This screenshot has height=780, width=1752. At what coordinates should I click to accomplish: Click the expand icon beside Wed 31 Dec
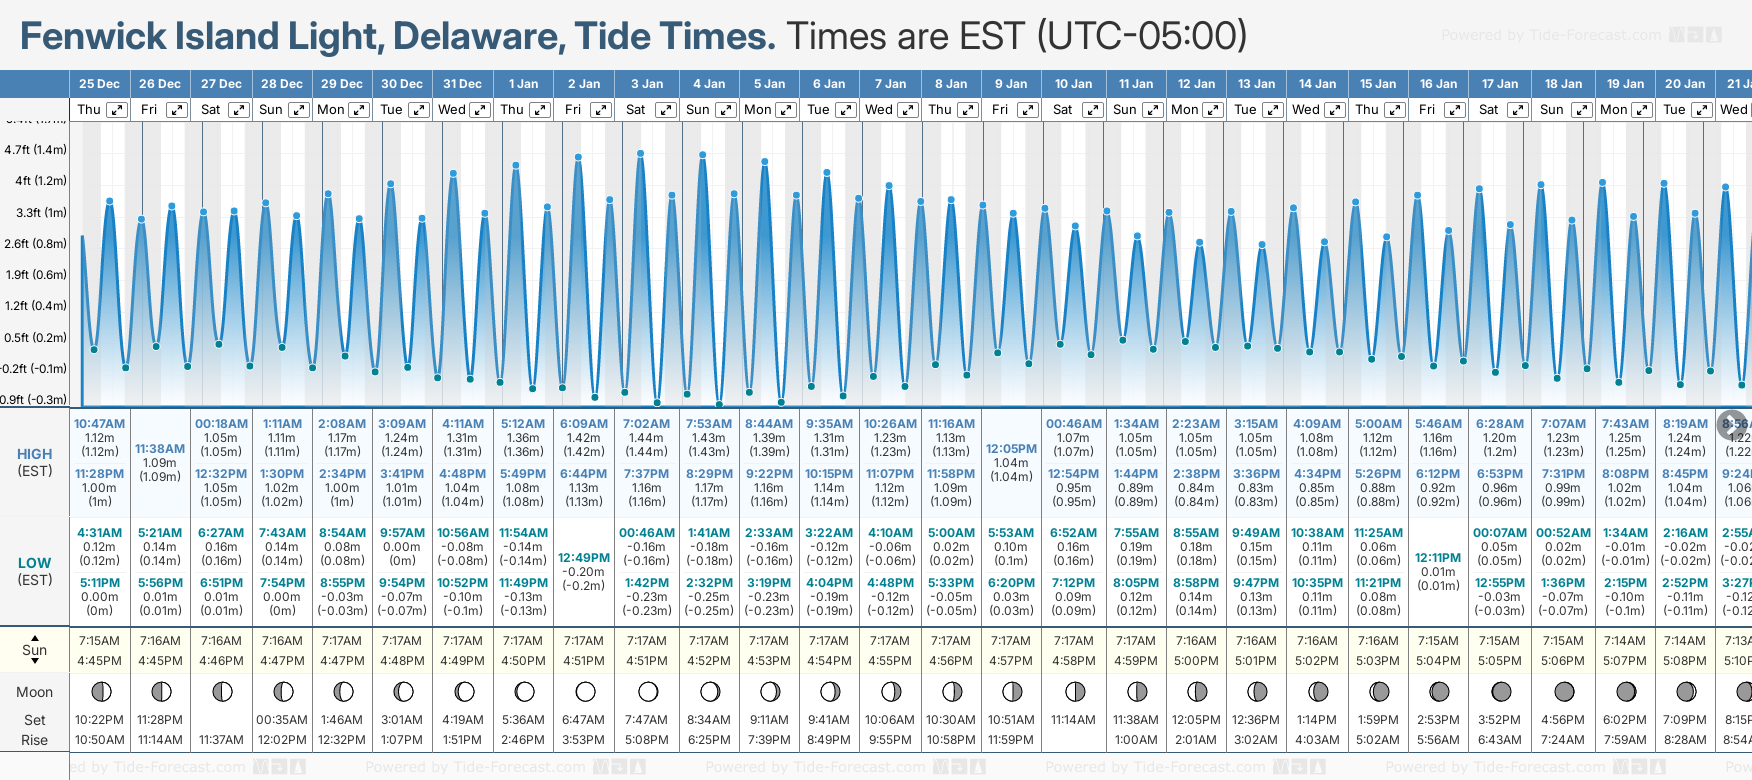coord(479,110)
